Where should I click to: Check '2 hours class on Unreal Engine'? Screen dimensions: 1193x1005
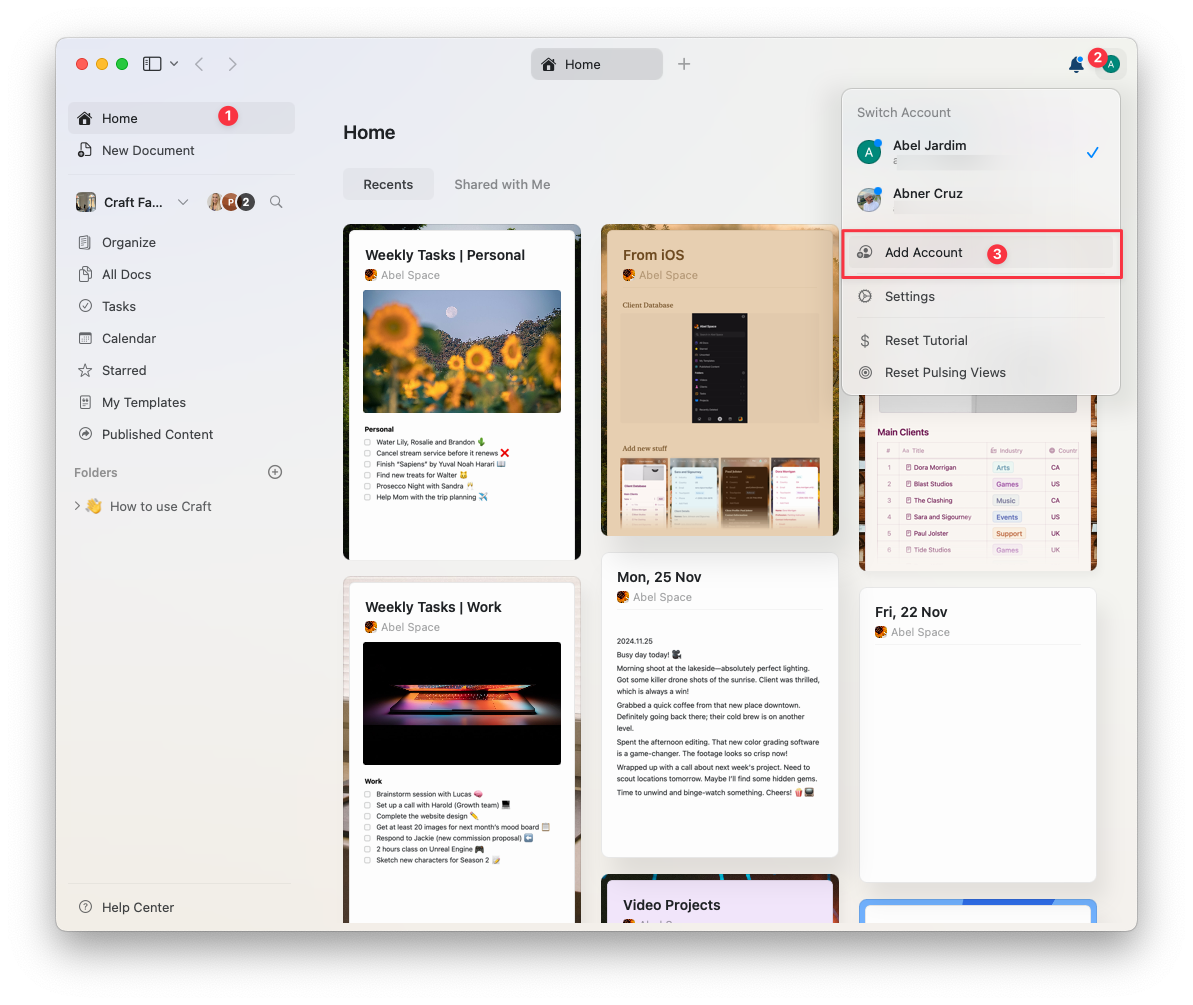(x=367, y=849)
